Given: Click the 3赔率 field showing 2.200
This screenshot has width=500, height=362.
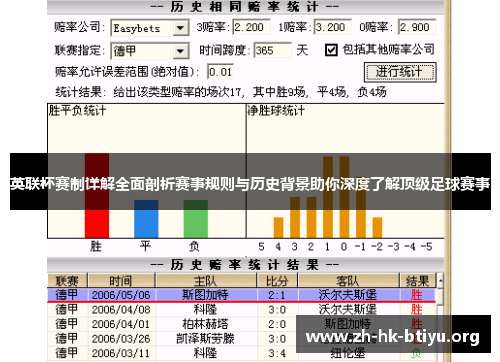Looking at the screenshot, I should point(251,27).
